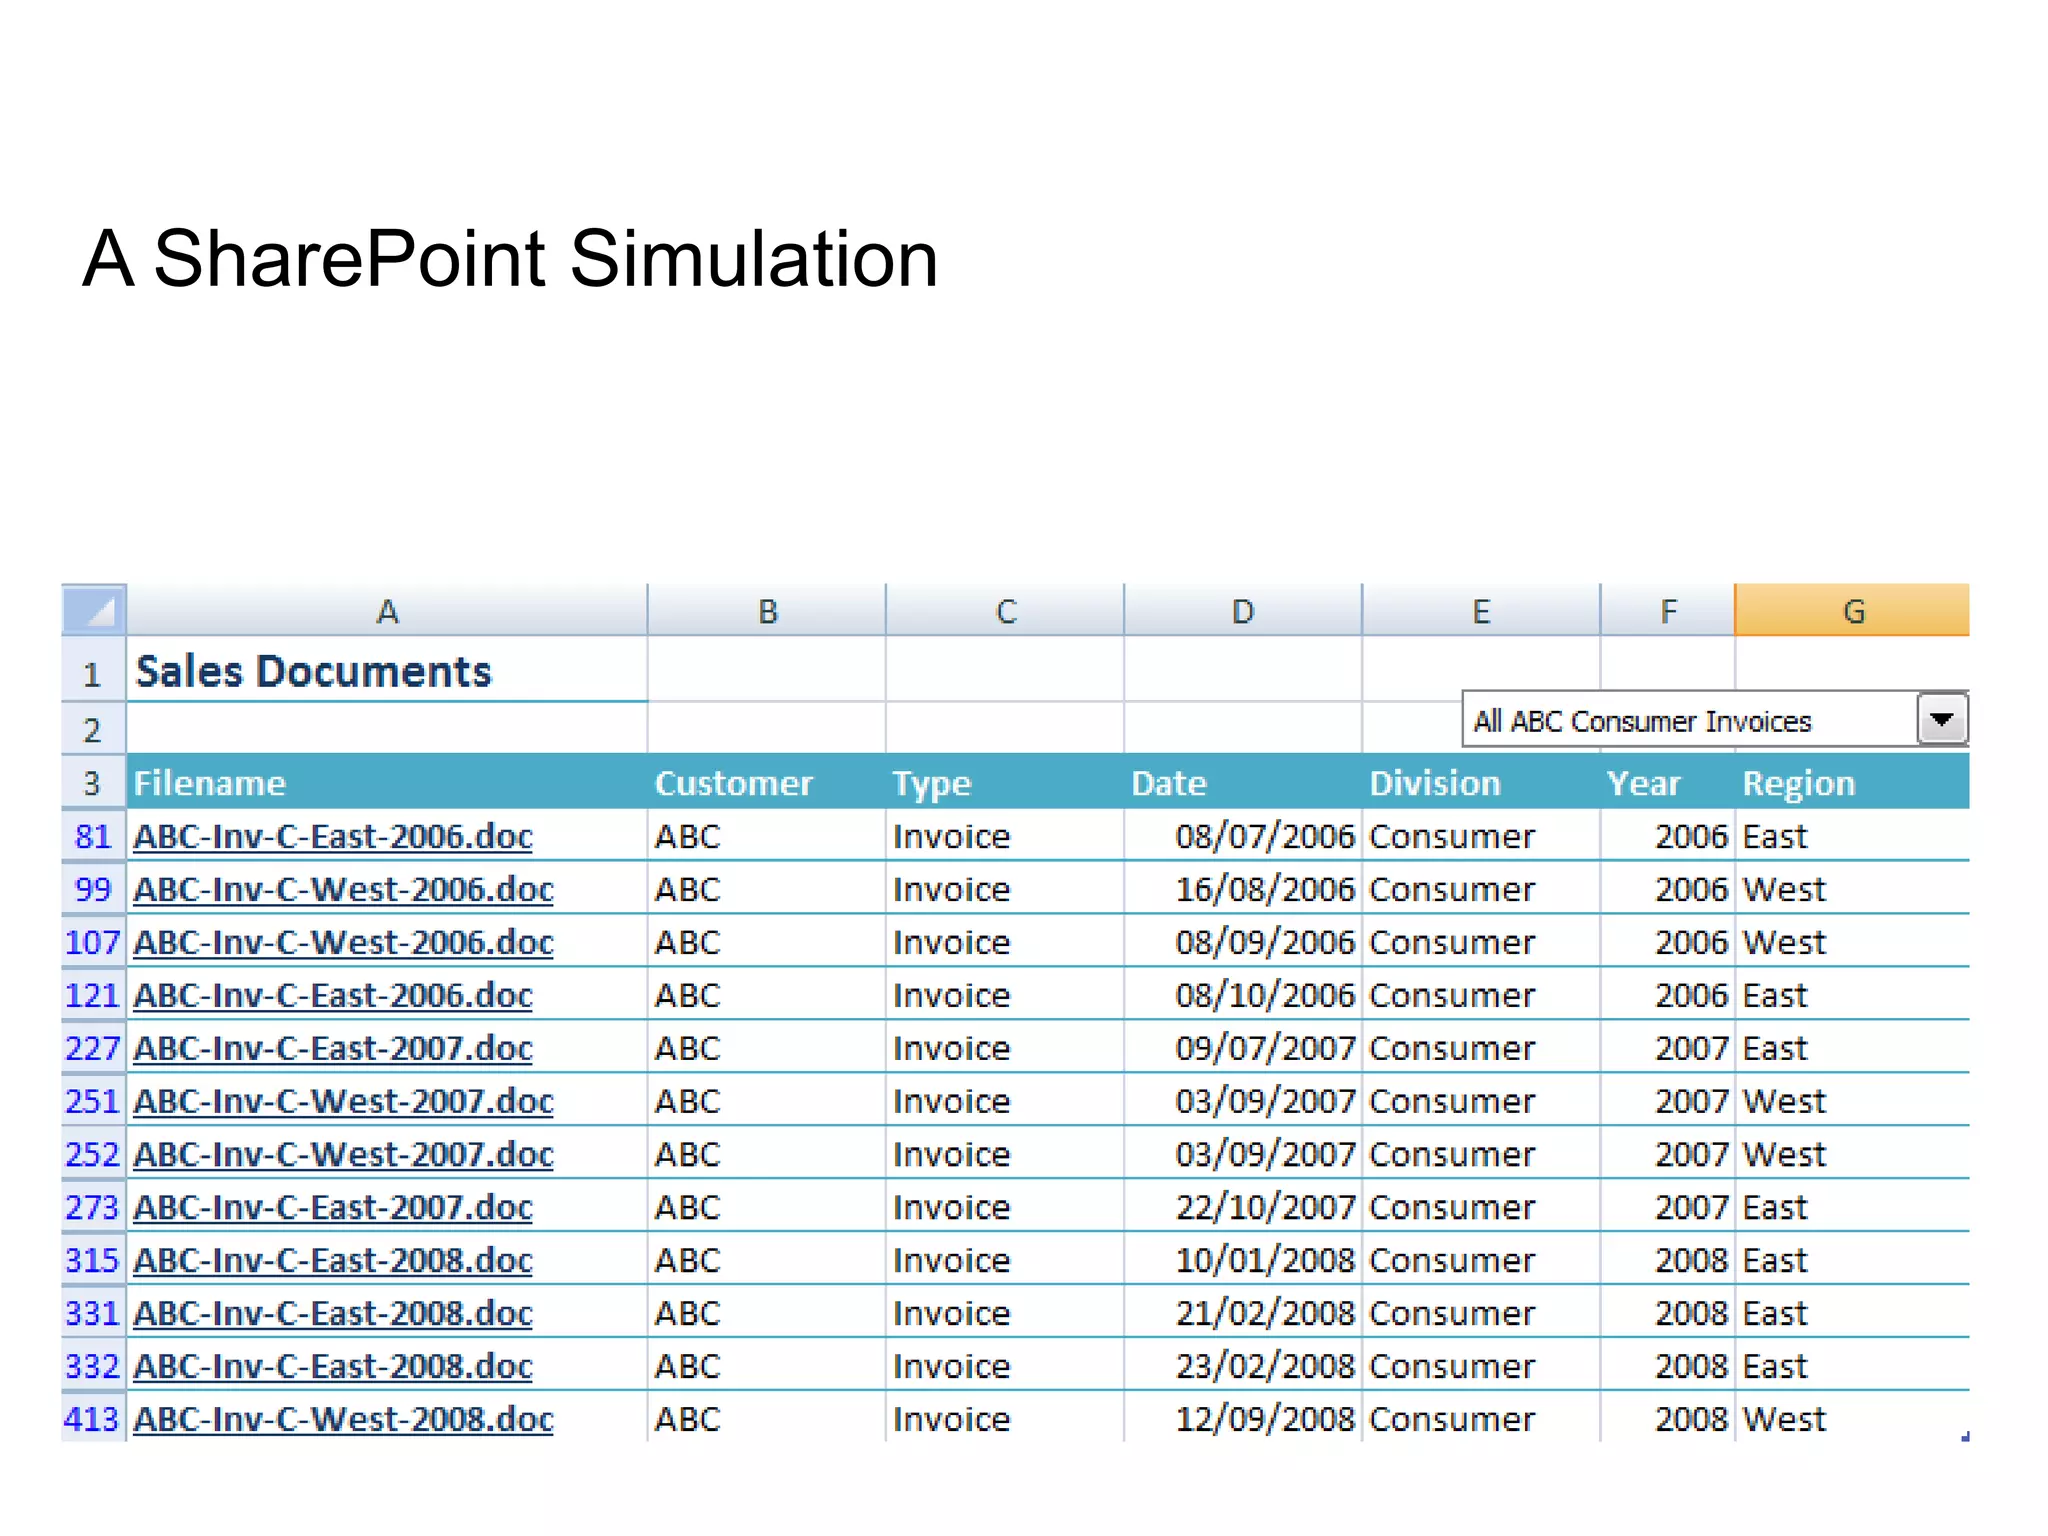Select row header 413

[x=94, y=1419]
